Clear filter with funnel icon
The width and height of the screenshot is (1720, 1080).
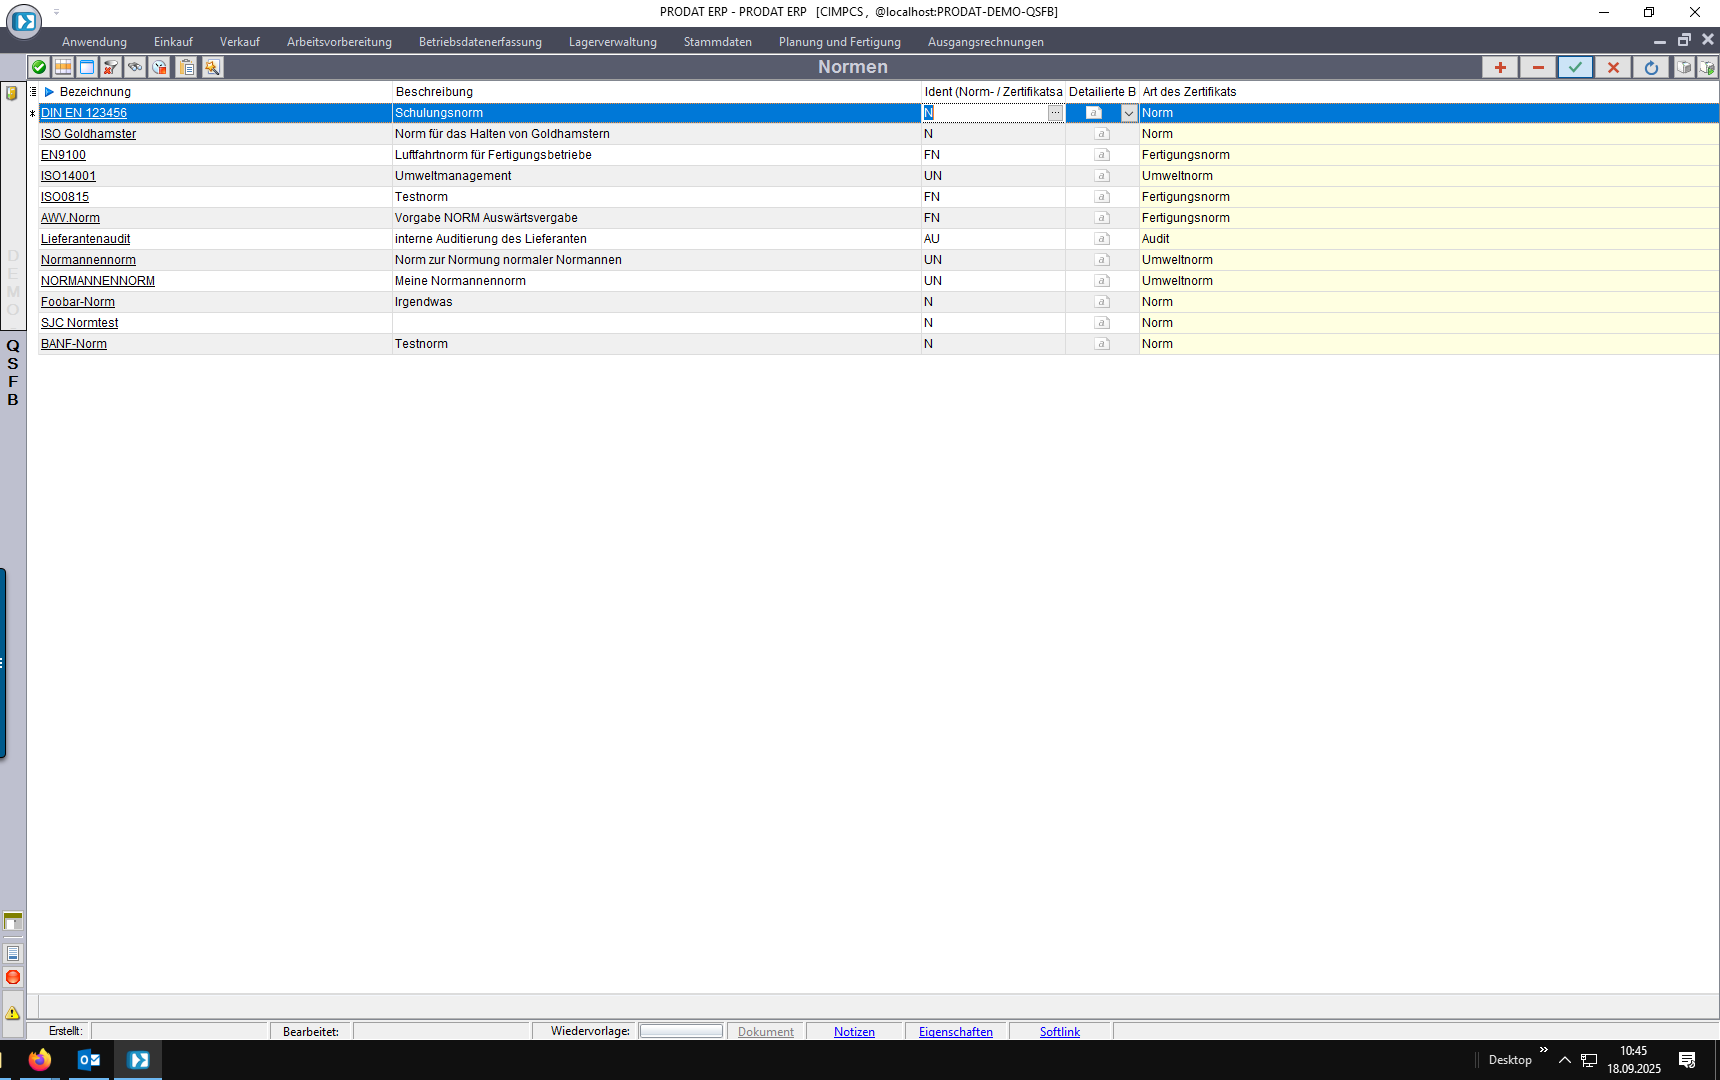[111, 67]
